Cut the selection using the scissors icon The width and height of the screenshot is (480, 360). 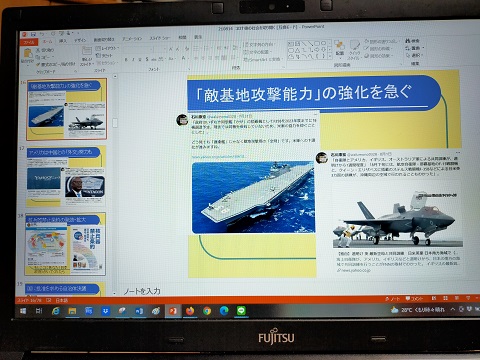click(x=45, y=50)
